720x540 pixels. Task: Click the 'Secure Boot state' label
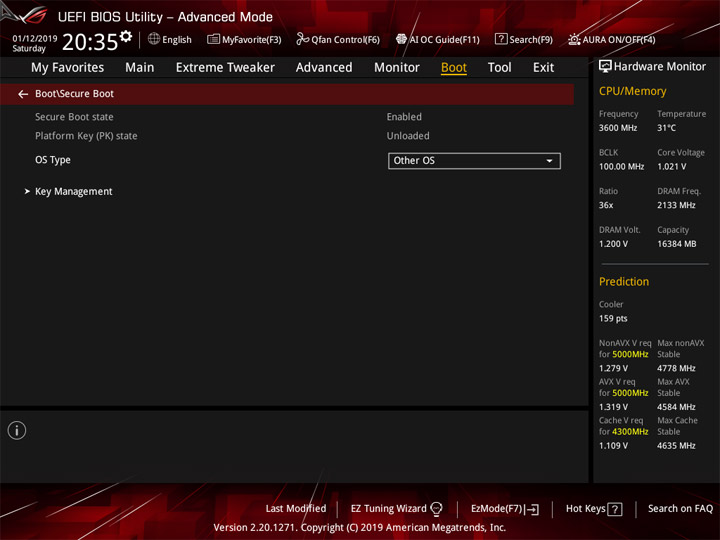coord(74,117)
